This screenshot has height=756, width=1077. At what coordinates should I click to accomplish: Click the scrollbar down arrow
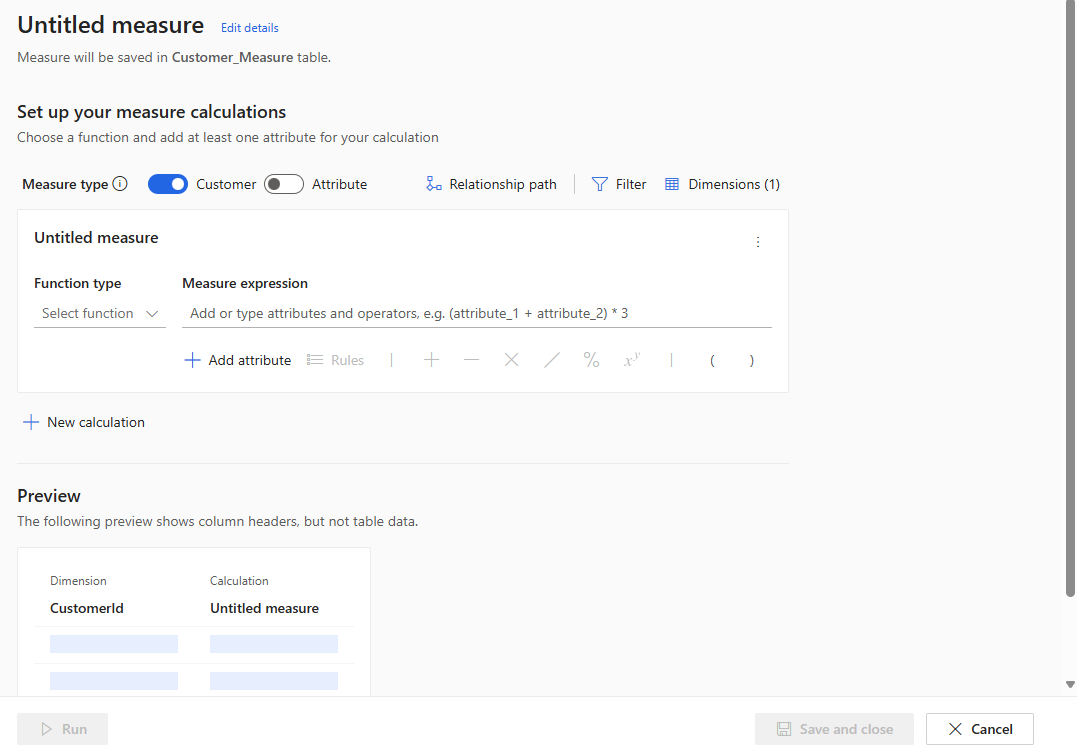point(1070,684)
